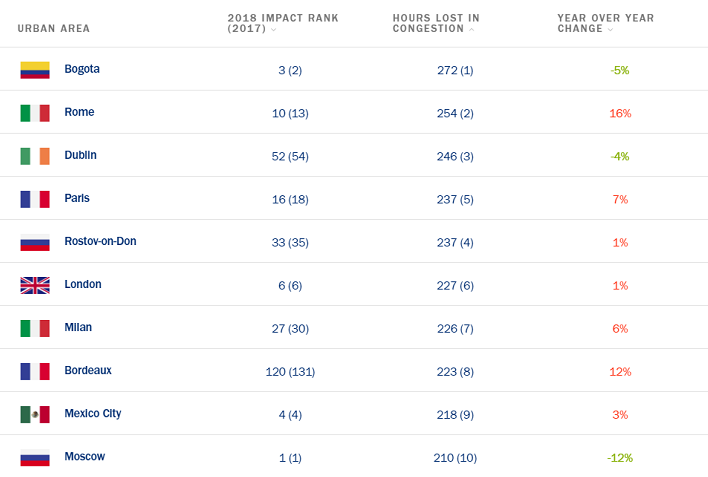Click the Colombia flag icon beside Bogota
The height and width of the screenshot is (477, 708).
[35, 70]
